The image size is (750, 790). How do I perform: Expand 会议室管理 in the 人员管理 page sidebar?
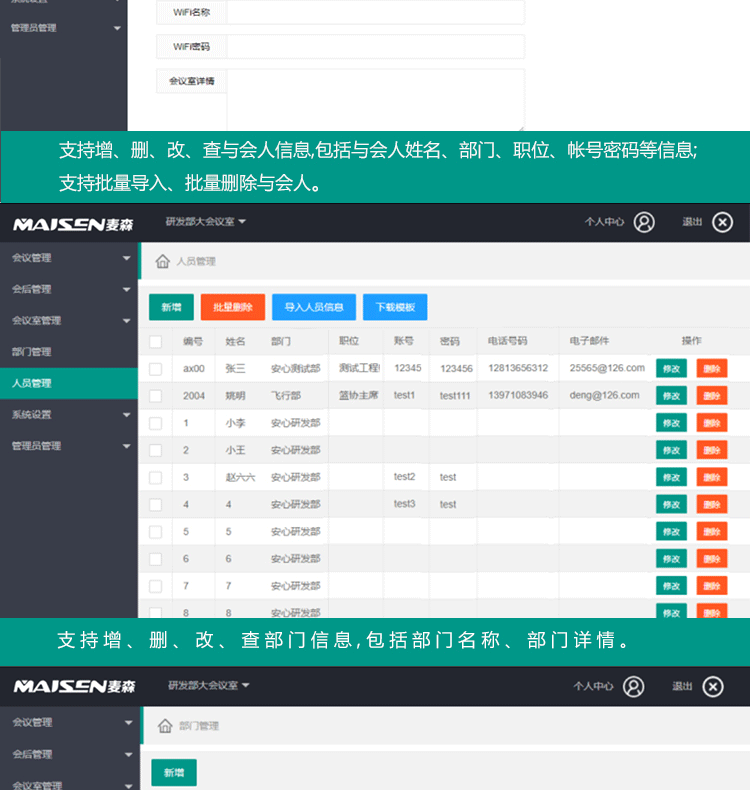68,321
